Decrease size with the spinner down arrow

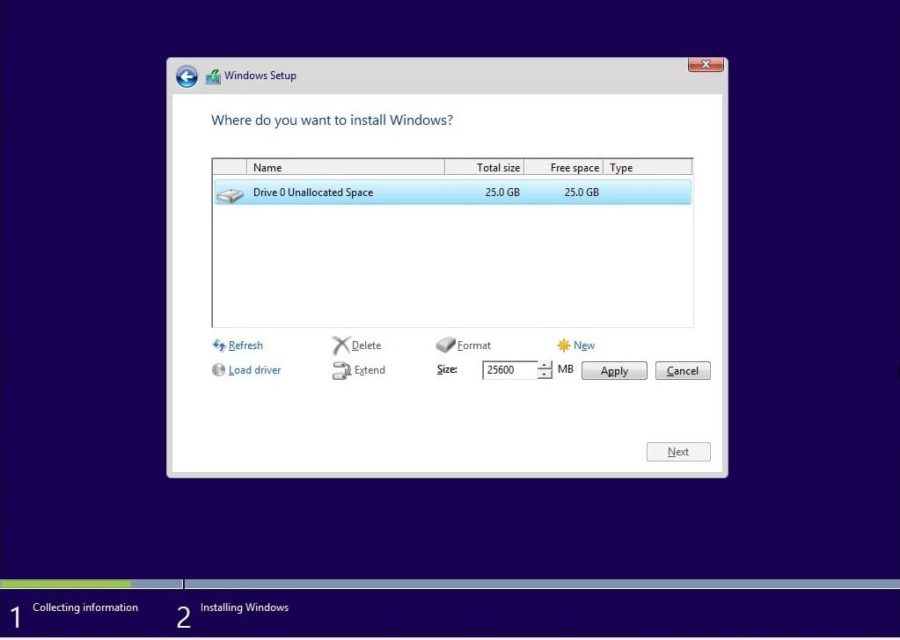pyautogui.click(x=545, y=375)
